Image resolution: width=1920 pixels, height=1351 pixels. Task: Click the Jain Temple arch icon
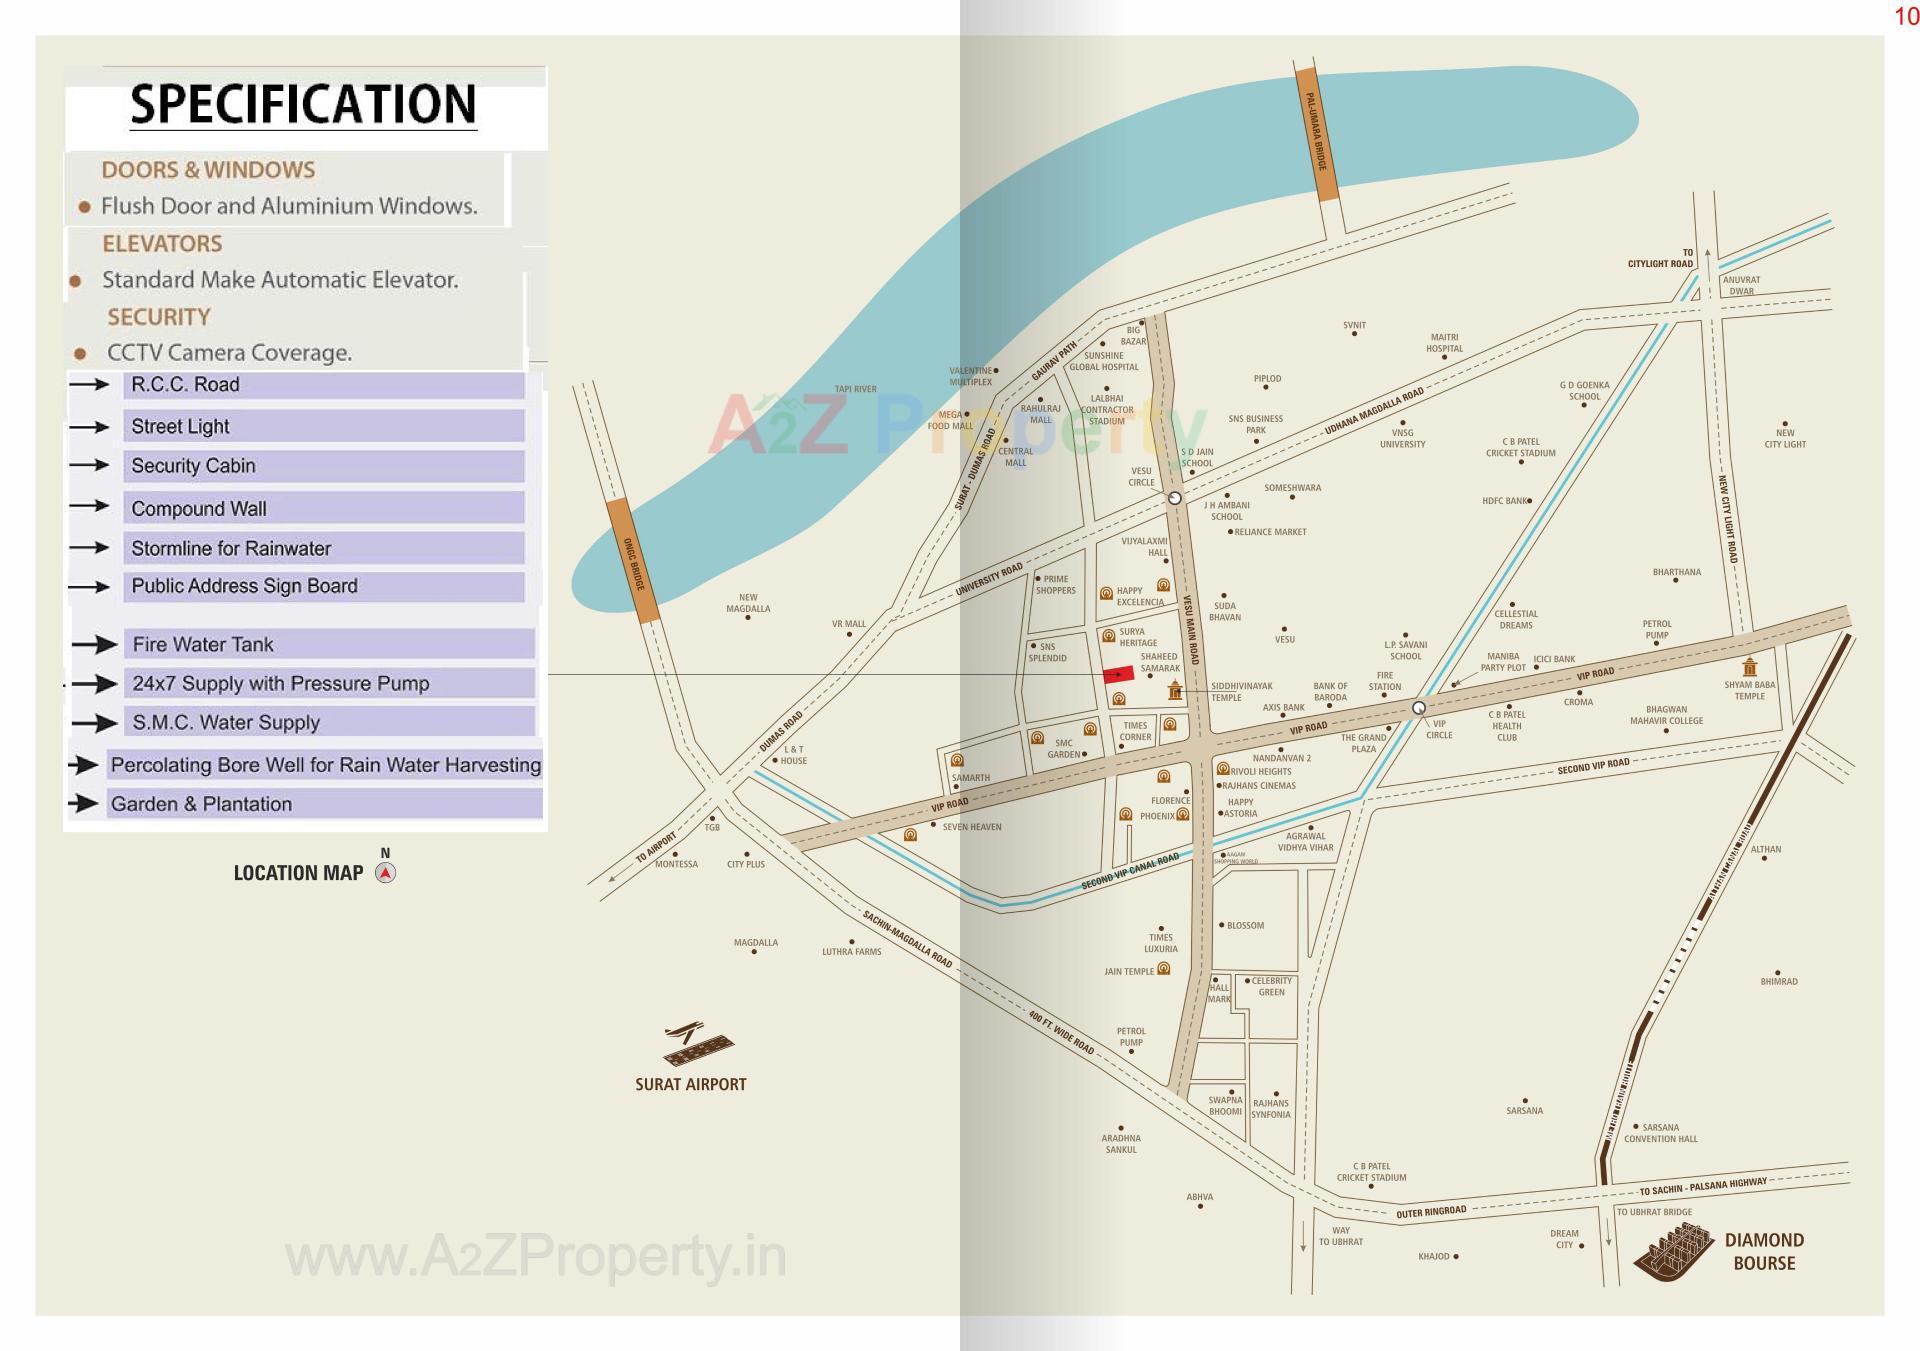(x=1163, y=968)
